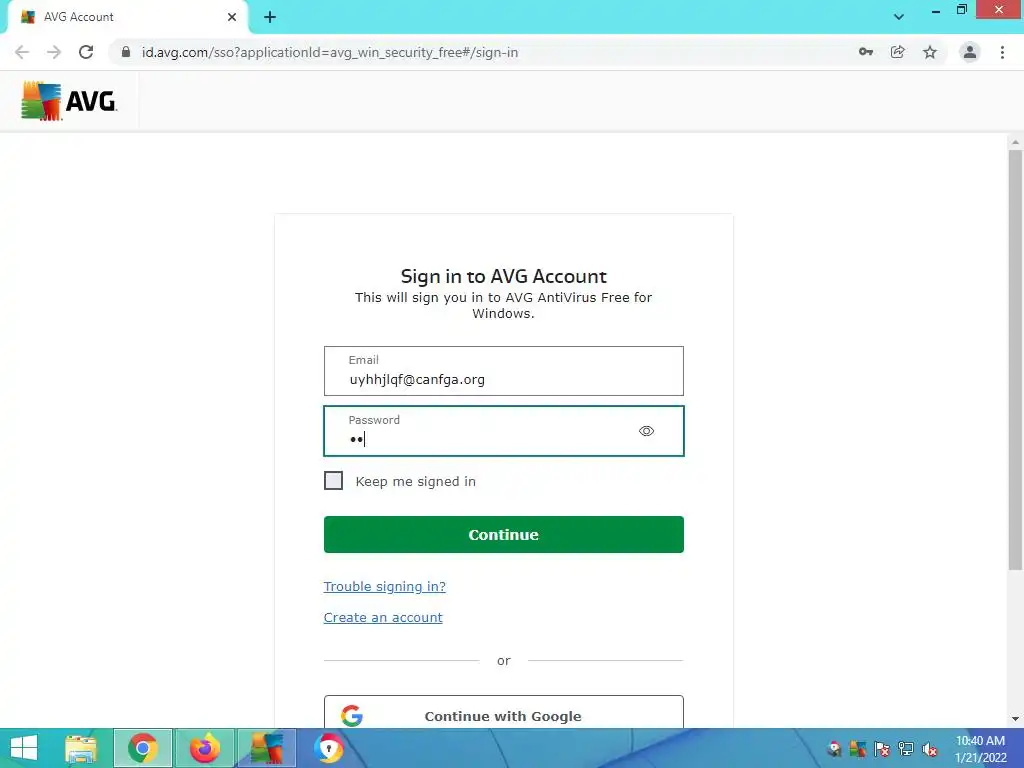Go back with the browser back arrow
Viewport: 1024px width, 768px height.
tap(22, 52)
